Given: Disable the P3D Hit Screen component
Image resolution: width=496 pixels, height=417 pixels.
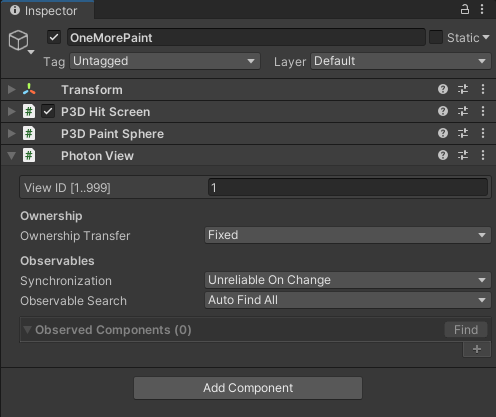Looking at the screenshot, I should pos(48,111).
